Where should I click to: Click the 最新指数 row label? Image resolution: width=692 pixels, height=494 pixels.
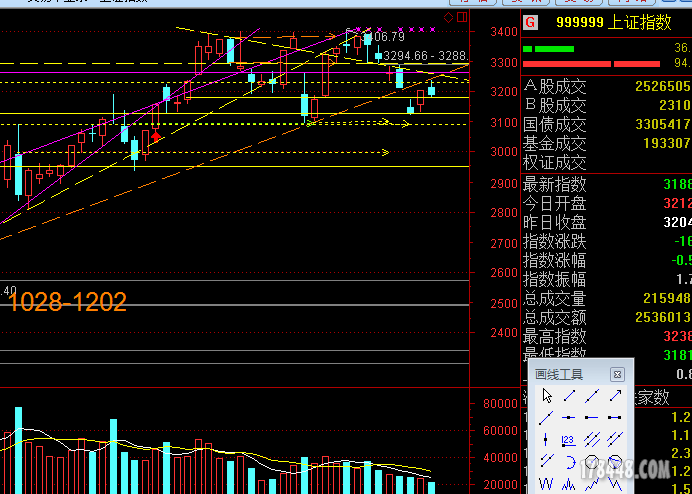coord(555,184)
